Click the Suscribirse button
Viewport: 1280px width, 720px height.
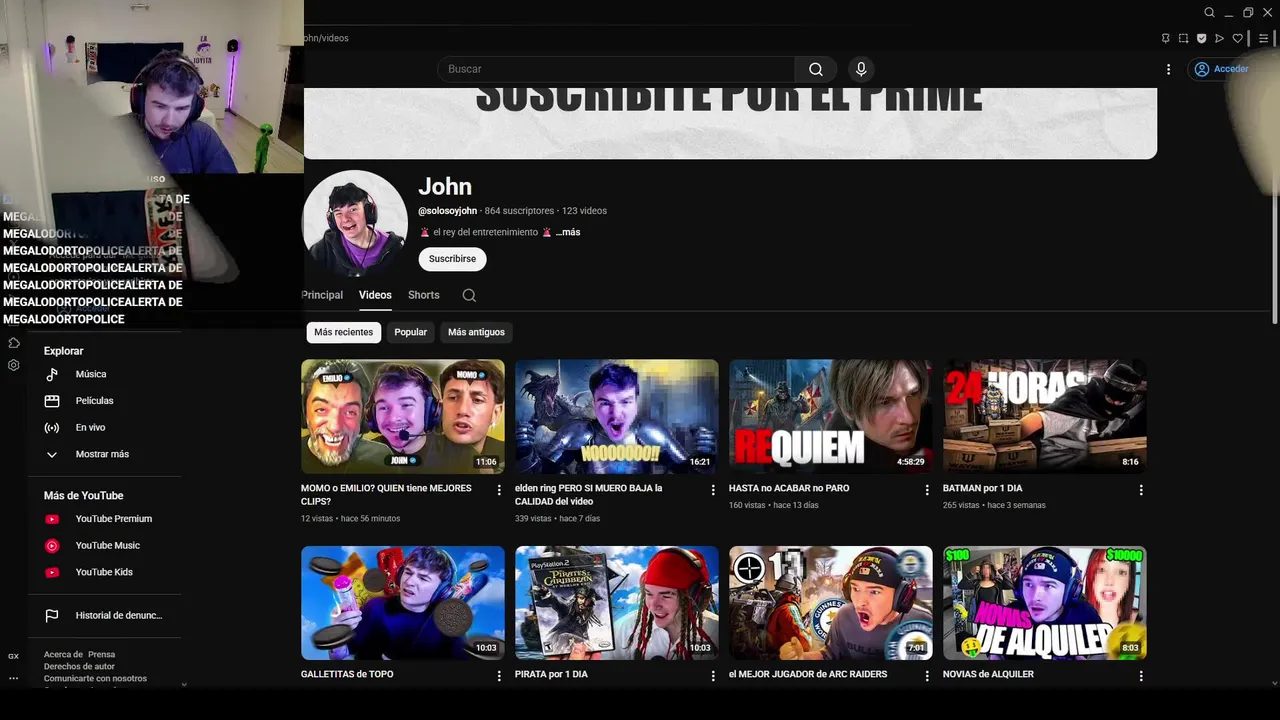(x=452, y=259)
